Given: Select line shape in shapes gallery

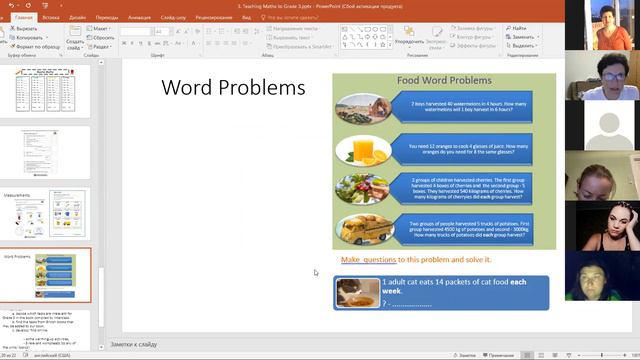Looking at the screenshot, I should pyautogui.click(x=352, y=29).
